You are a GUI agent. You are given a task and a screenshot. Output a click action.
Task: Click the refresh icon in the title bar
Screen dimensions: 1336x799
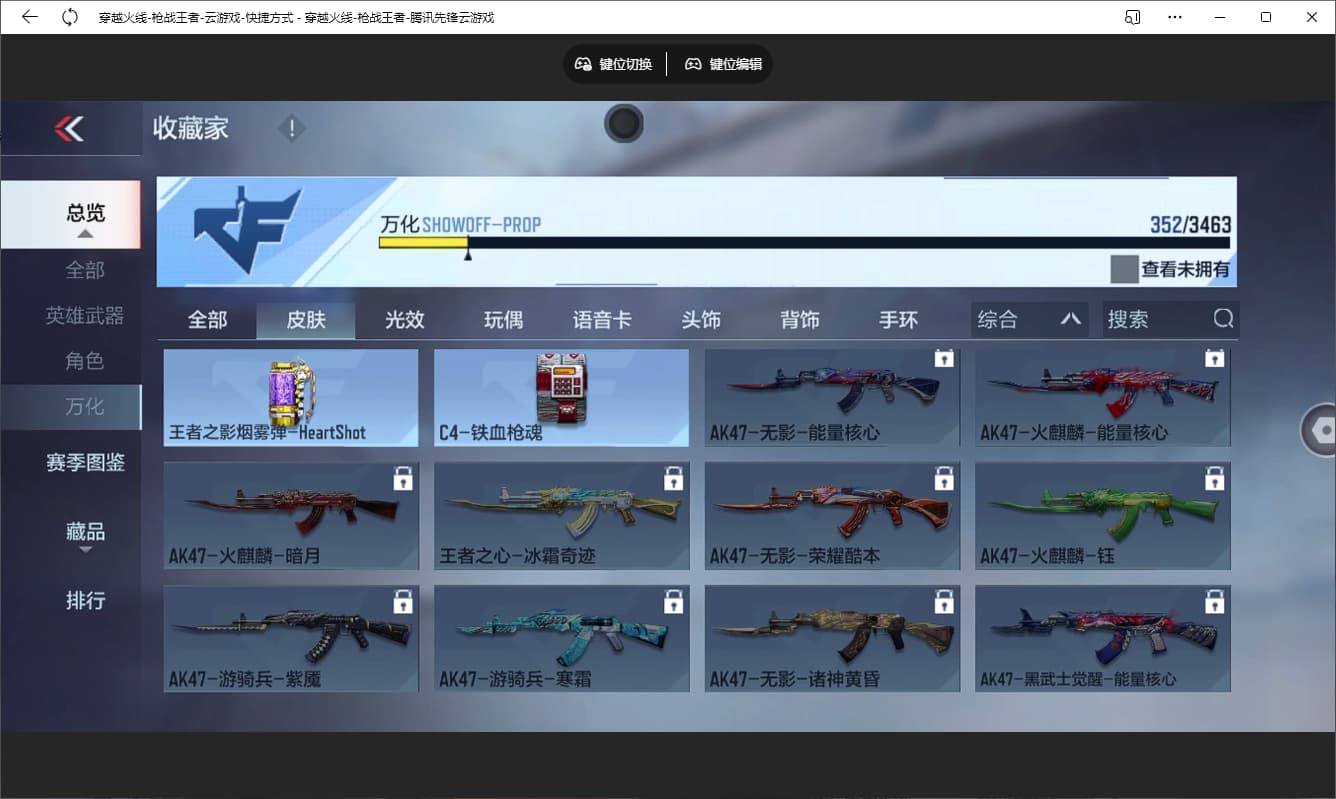point(68,16)
